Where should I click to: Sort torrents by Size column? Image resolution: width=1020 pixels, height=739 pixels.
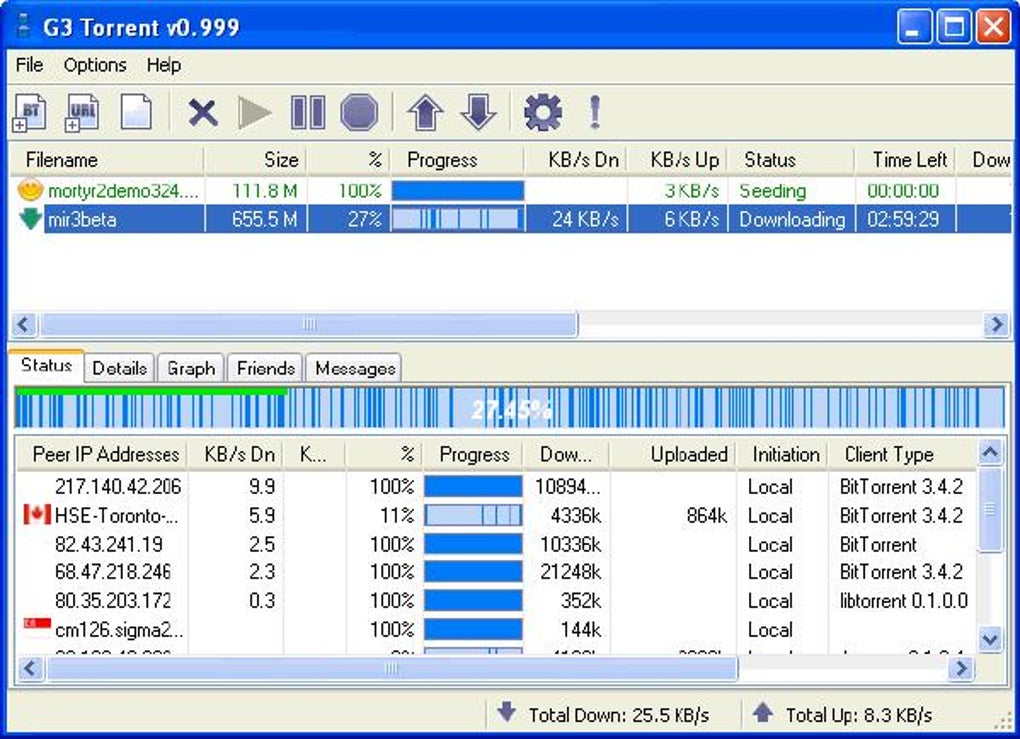click(256, 160)
